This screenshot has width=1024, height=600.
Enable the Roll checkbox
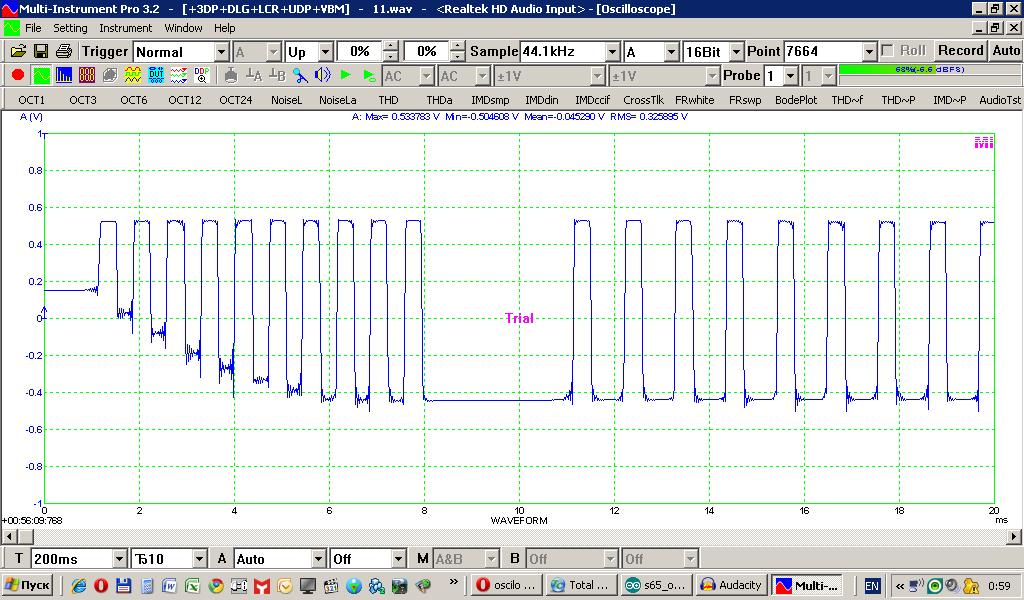click(x=888, y=51)
